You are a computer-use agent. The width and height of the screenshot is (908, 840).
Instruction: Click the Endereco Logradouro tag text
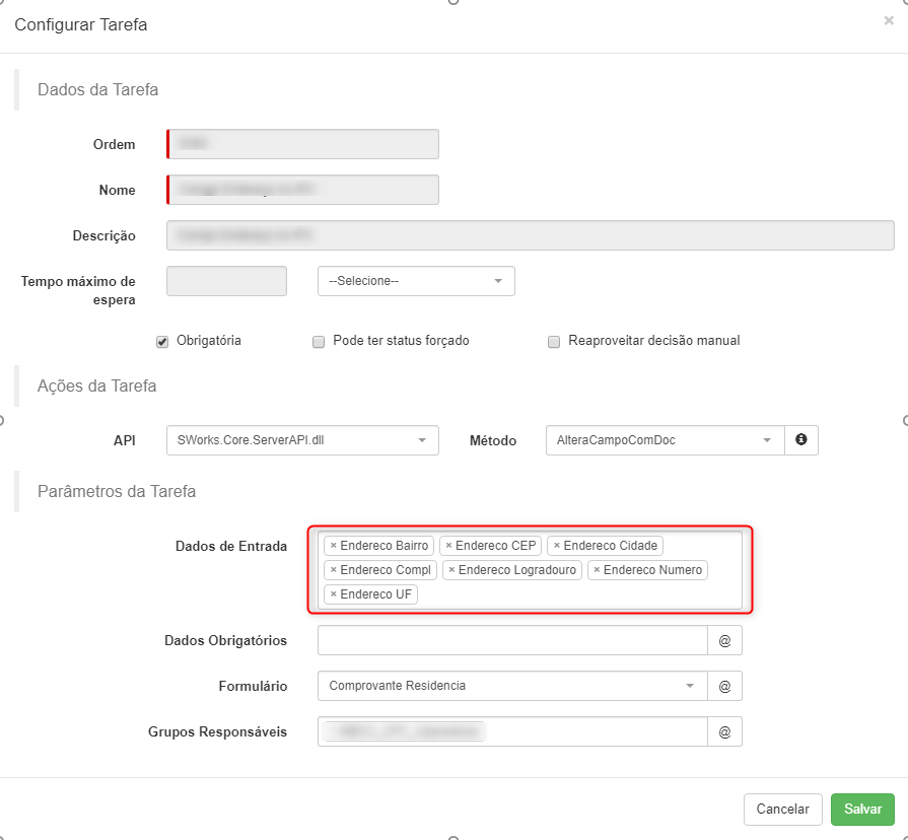click(517, 570)
